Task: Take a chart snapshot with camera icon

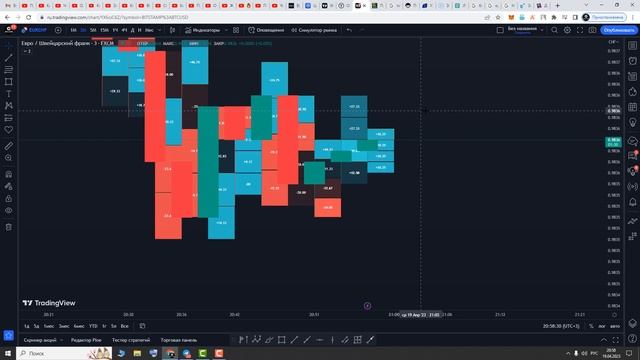Action: tap(592, 30)
